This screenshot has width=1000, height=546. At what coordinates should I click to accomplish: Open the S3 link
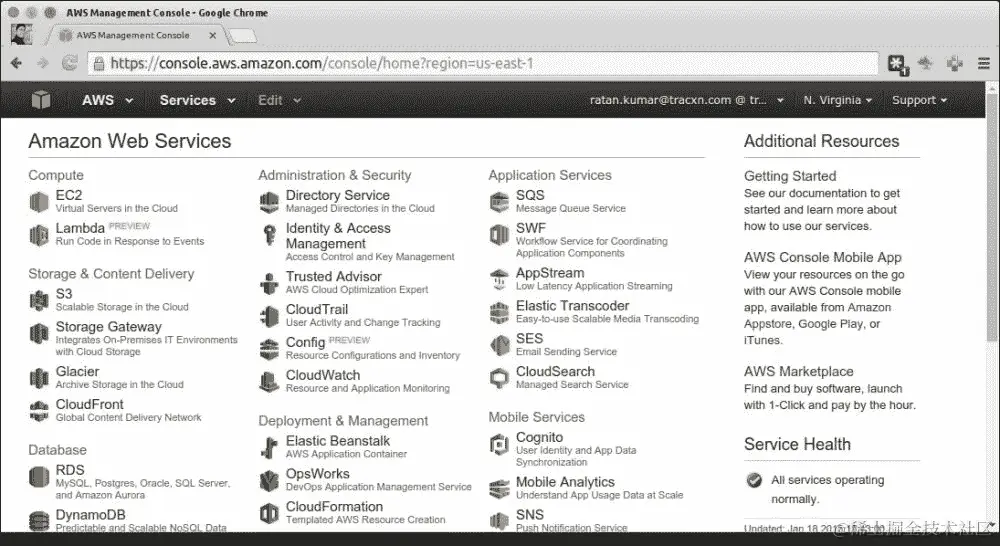(x=64, y=294)
